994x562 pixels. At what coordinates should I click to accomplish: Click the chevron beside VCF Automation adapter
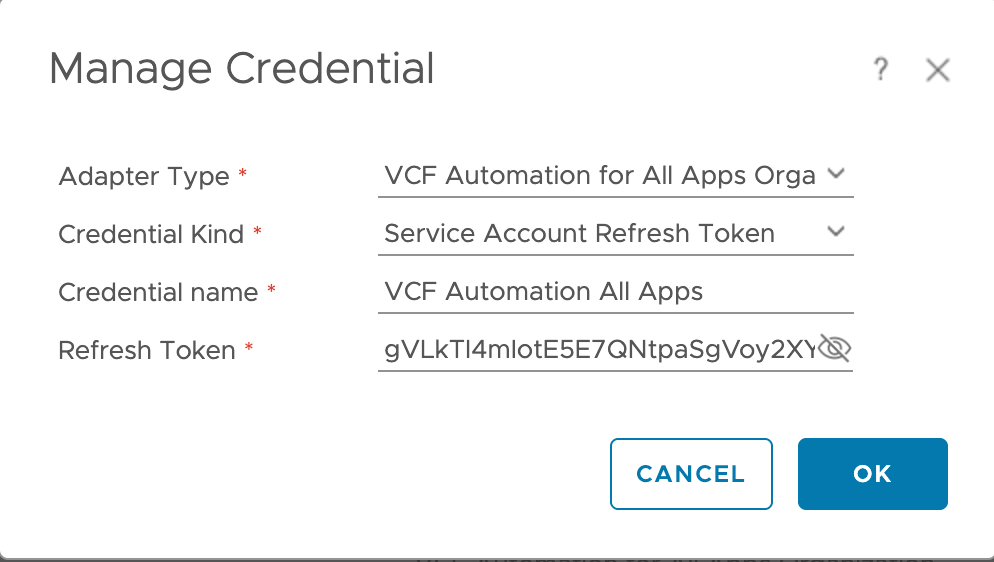(836, 175)
